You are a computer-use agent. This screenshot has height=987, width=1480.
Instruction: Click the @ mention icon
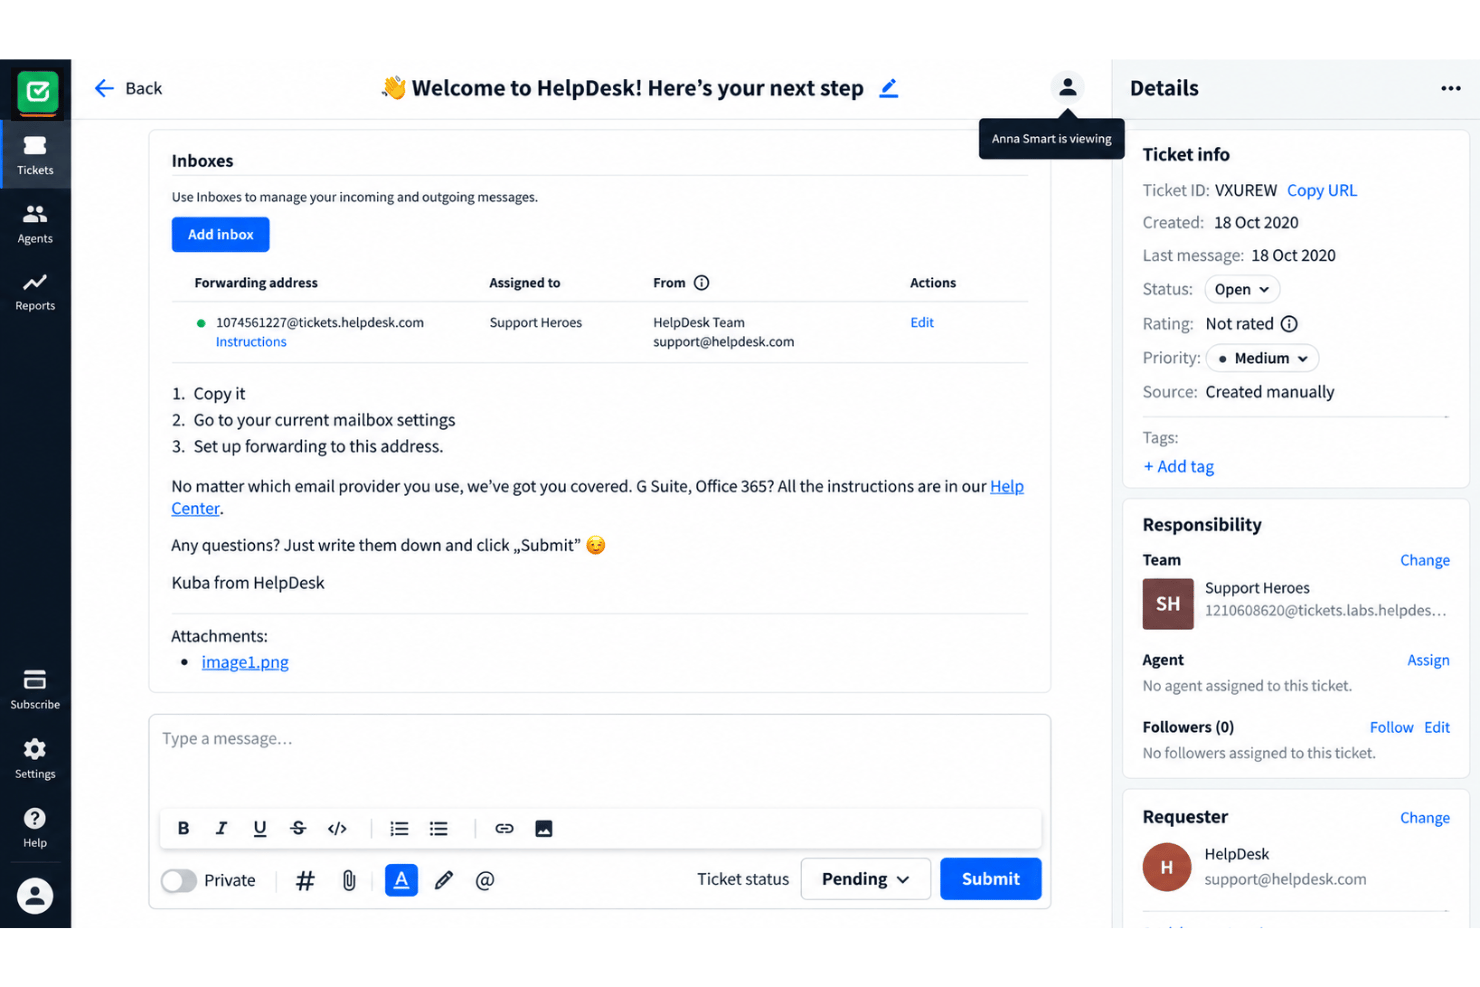click(485, 880)
